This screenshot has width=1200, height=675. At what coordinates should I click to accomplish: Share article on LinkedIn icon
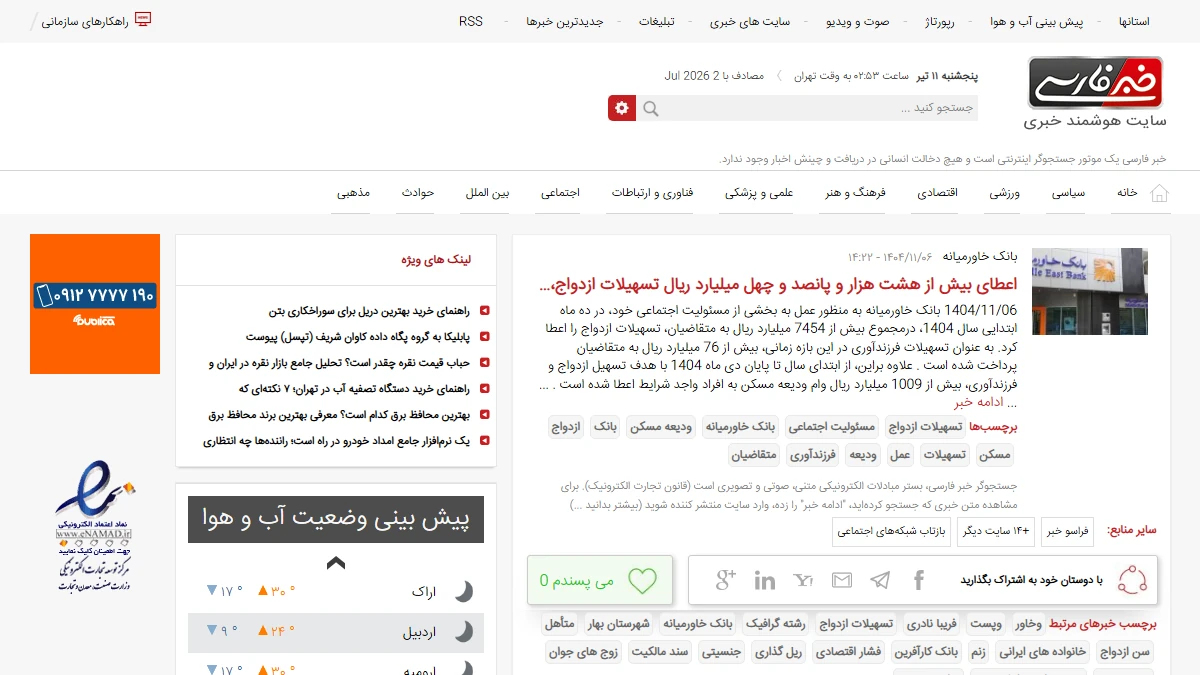click(765, 580)
